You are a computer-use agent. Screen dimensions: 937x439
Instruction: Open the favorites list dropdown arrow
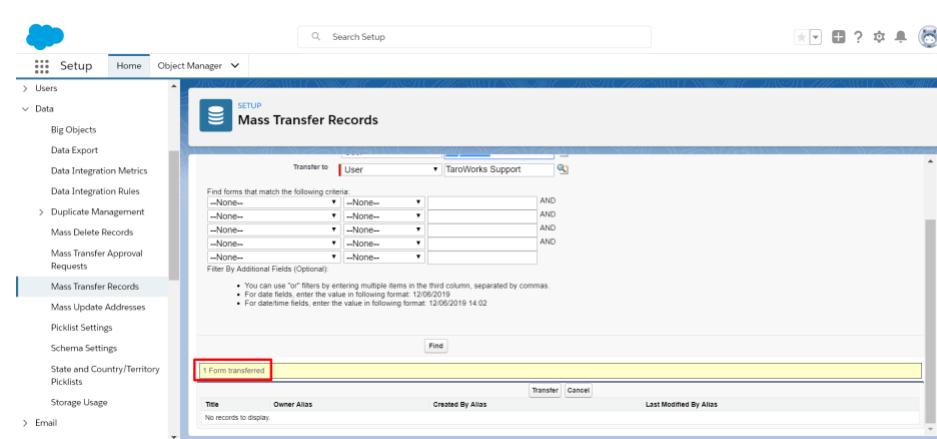pyautogui.click(x=816, y=37)
